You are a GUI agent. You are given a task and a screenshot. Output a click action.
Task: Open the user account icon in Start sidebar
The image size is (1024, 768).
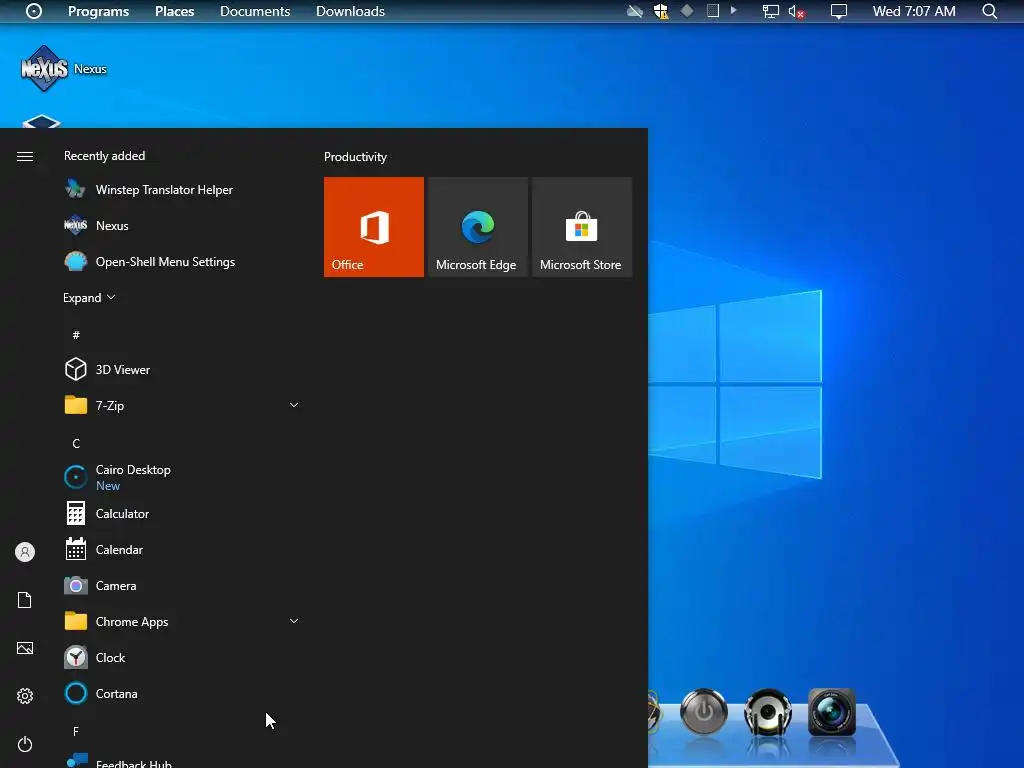25,552
